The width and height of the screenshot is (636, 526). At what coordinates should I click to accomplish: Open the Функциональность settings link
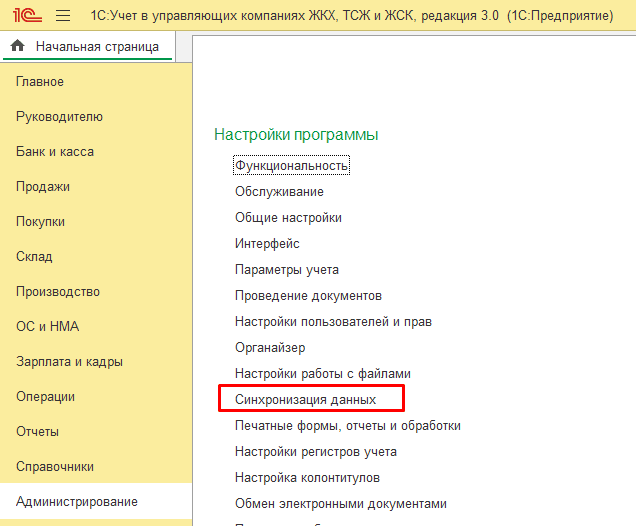click(x=291, y=165)
